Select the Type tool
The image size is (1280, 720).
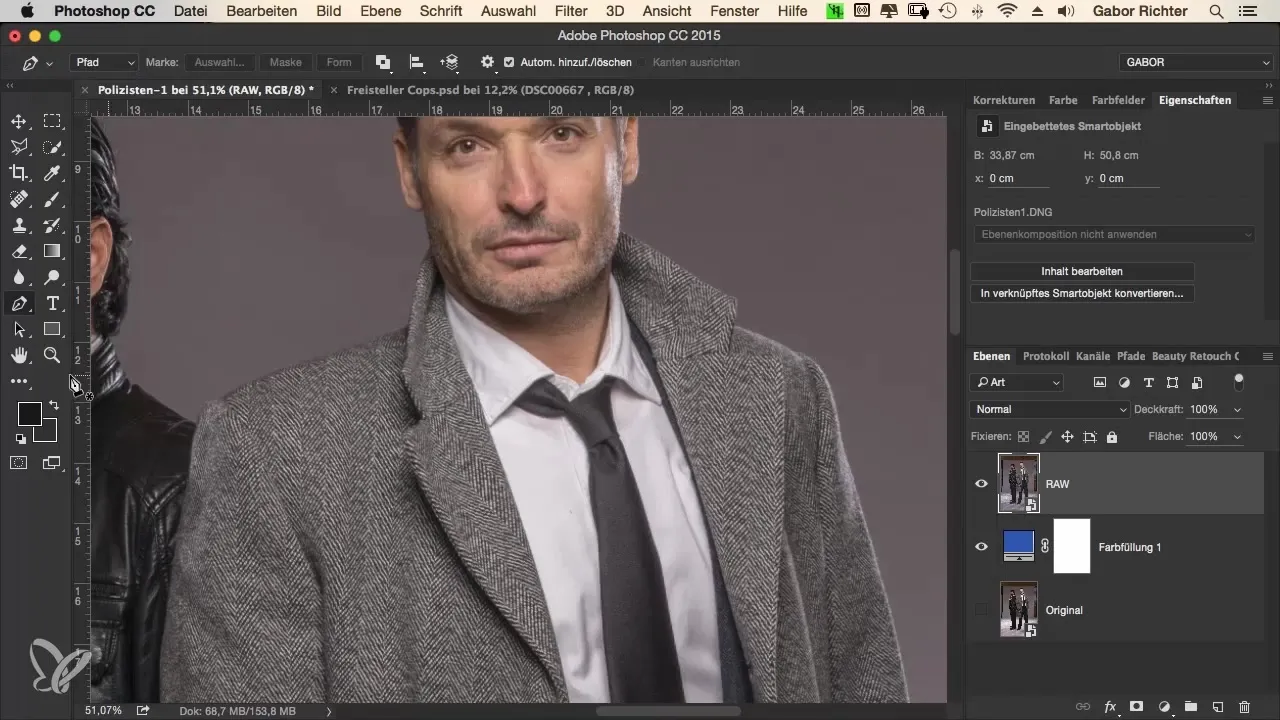[x=52, y=303]
